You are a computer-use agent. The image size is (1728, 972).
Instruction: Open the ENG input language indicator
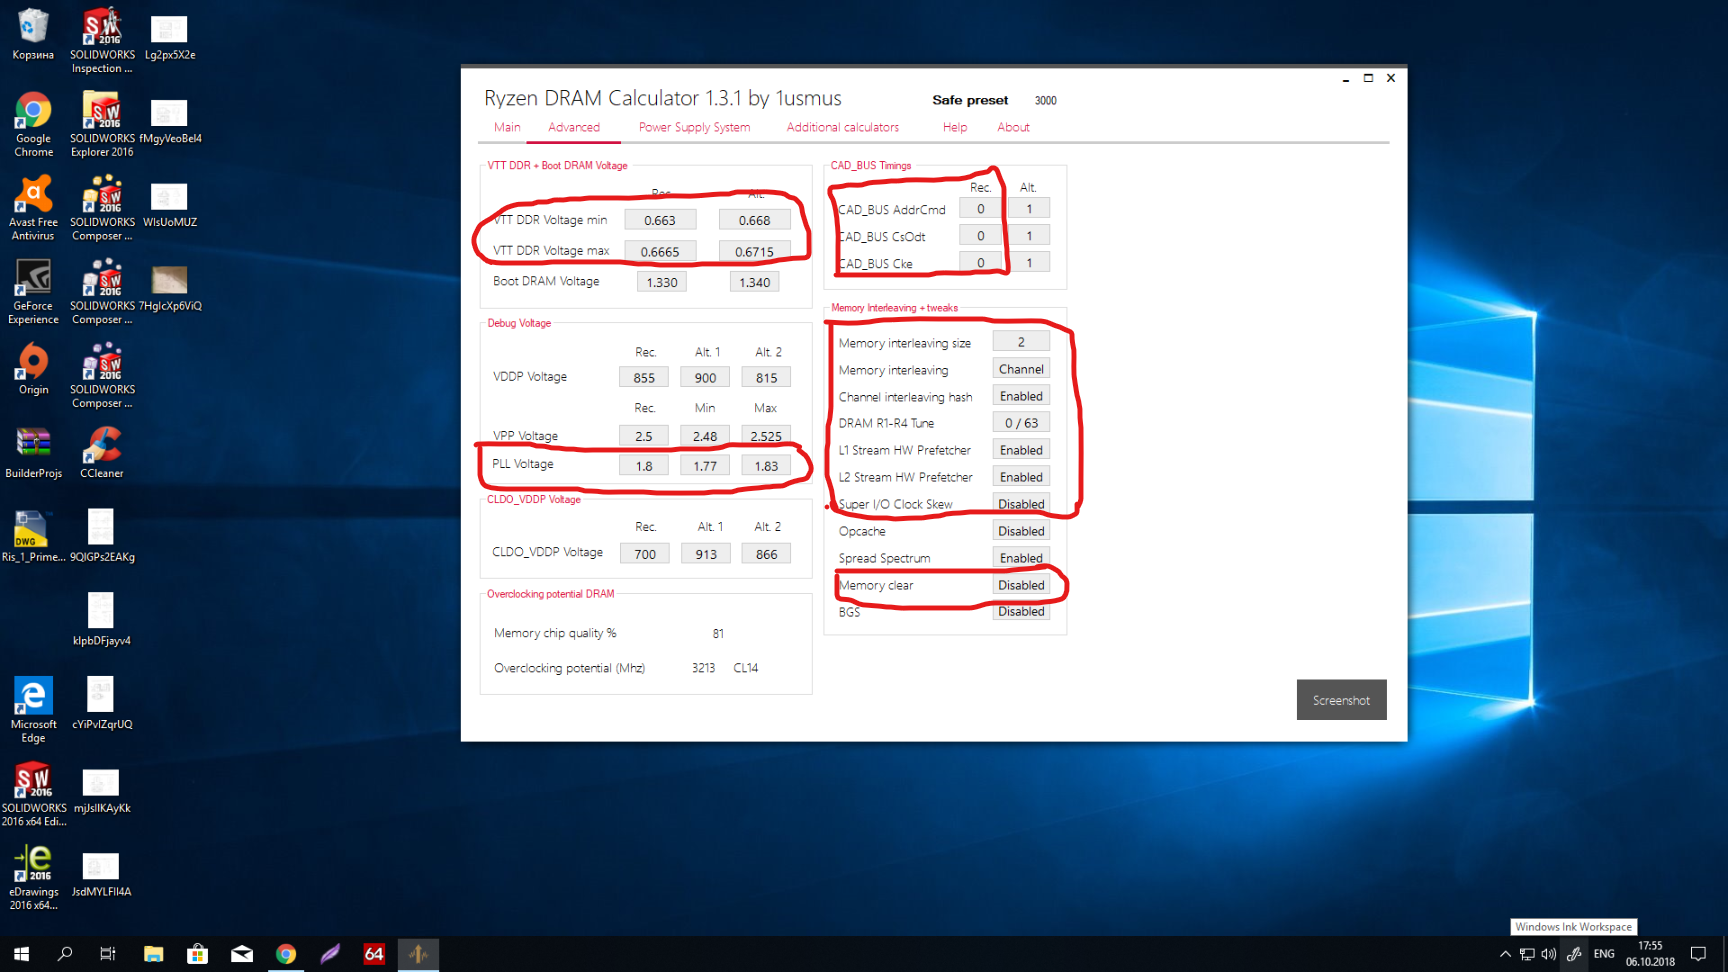tap(1604, 954)
